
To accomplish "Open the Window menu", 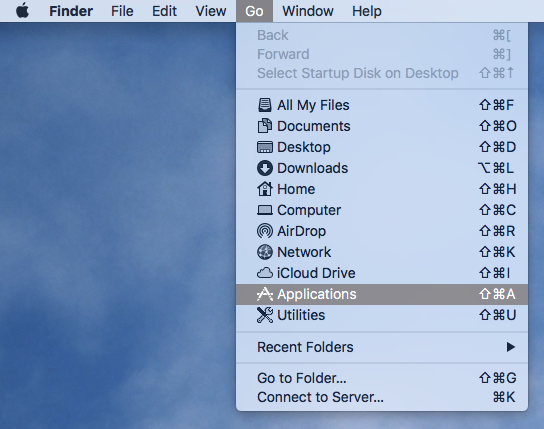I will pyautogui.click(x=308, y=11).
